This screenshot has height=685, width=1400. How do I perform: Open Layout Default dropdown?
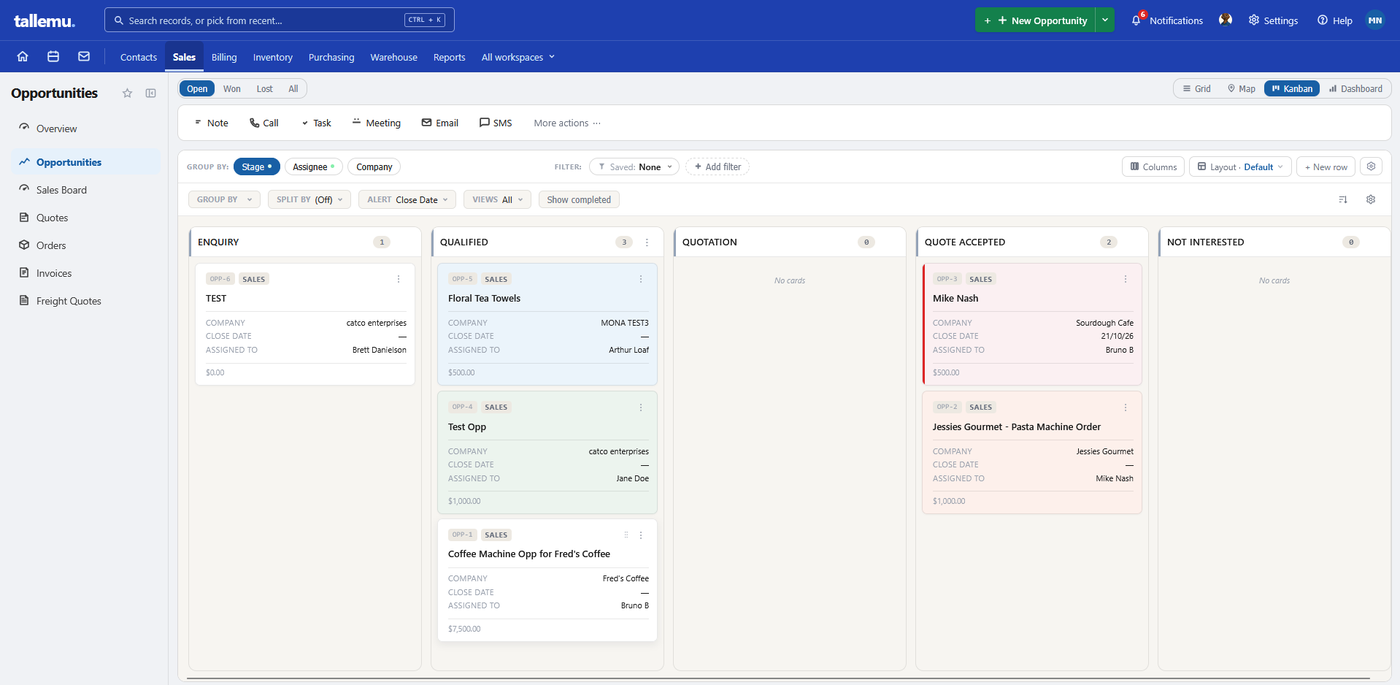(1240, 167)
